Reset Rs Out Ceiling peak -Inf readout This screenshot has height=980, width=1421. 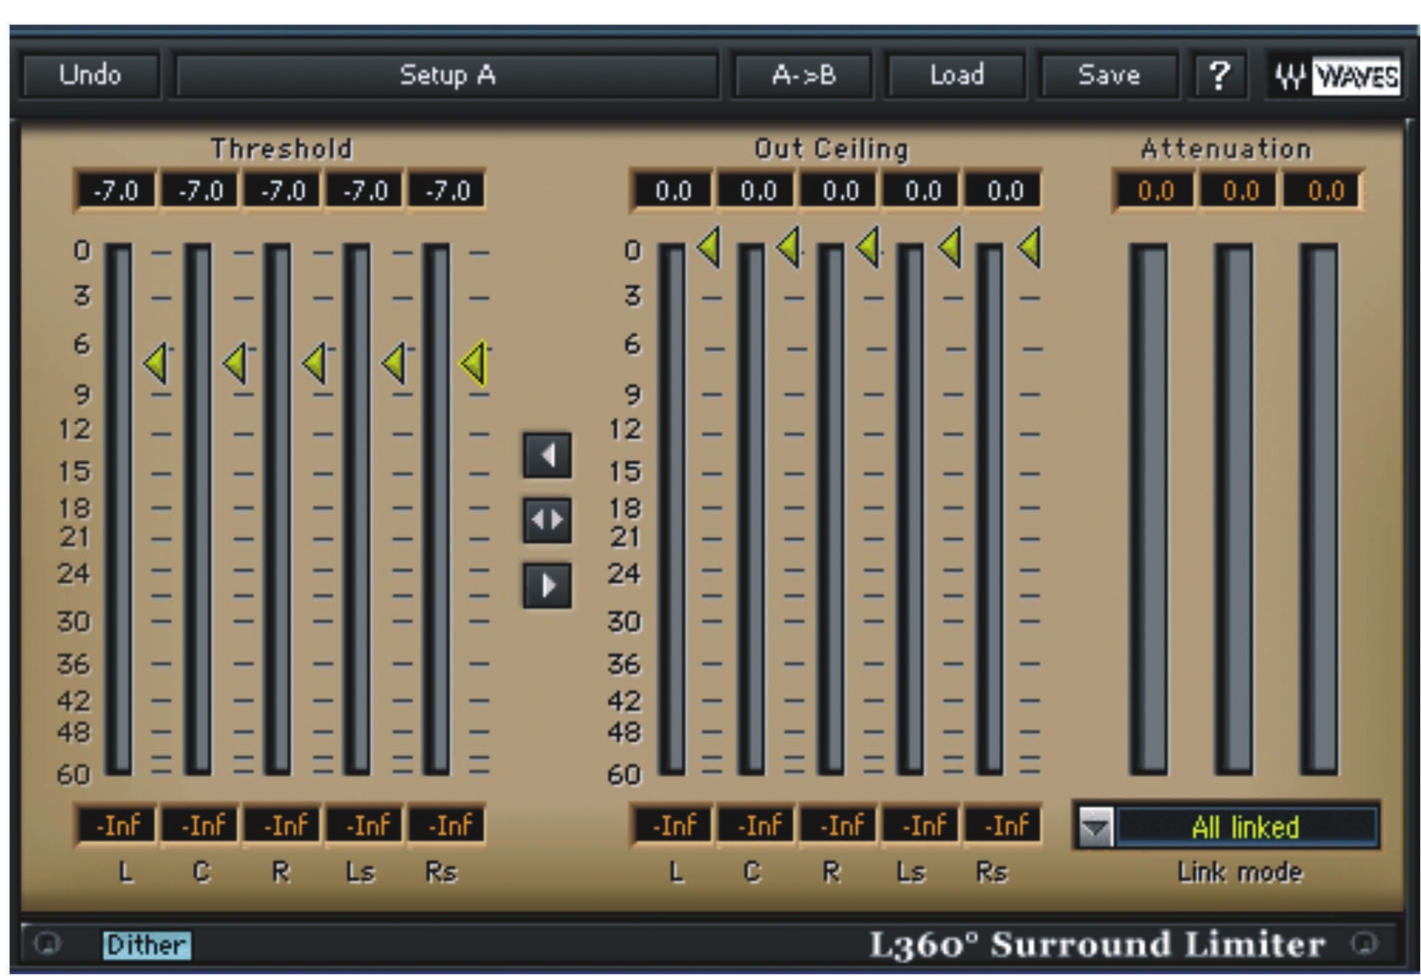tap(1005, 826)
